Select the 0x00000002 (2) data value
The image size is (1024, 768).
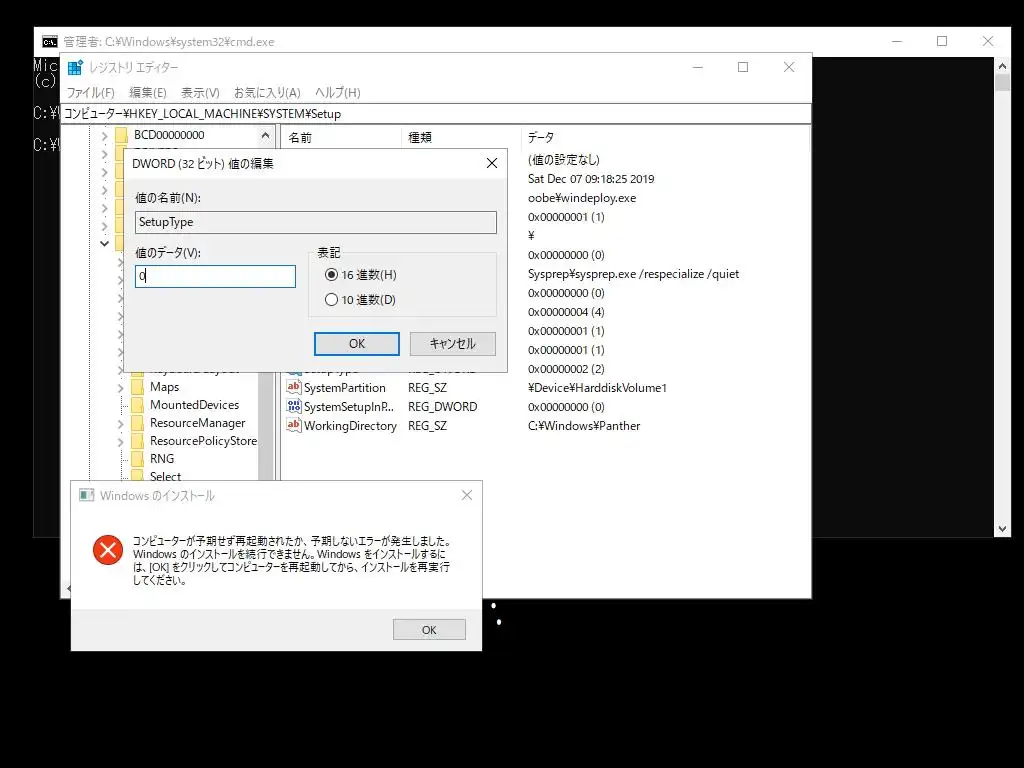pos(566,368)
